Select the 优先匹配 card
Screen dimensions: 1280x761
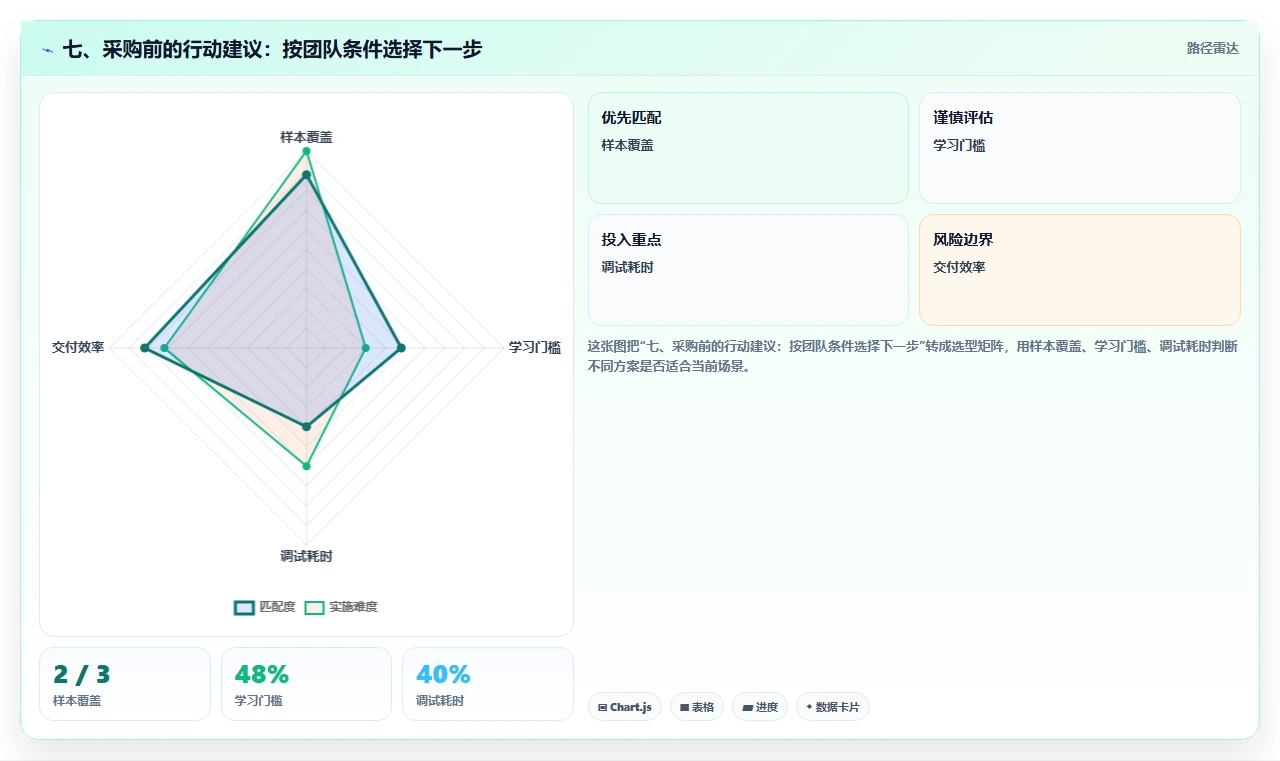tap(748, 148)
